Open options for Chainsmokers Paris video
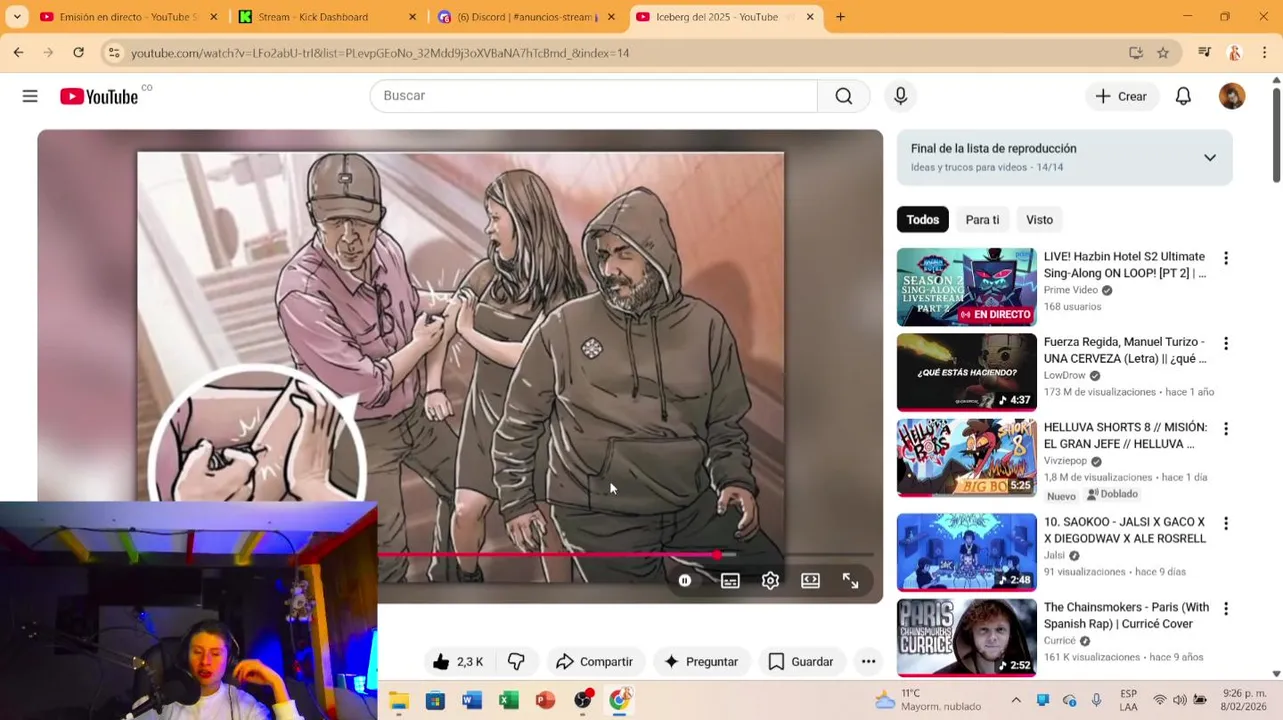 click(1225, 608)
